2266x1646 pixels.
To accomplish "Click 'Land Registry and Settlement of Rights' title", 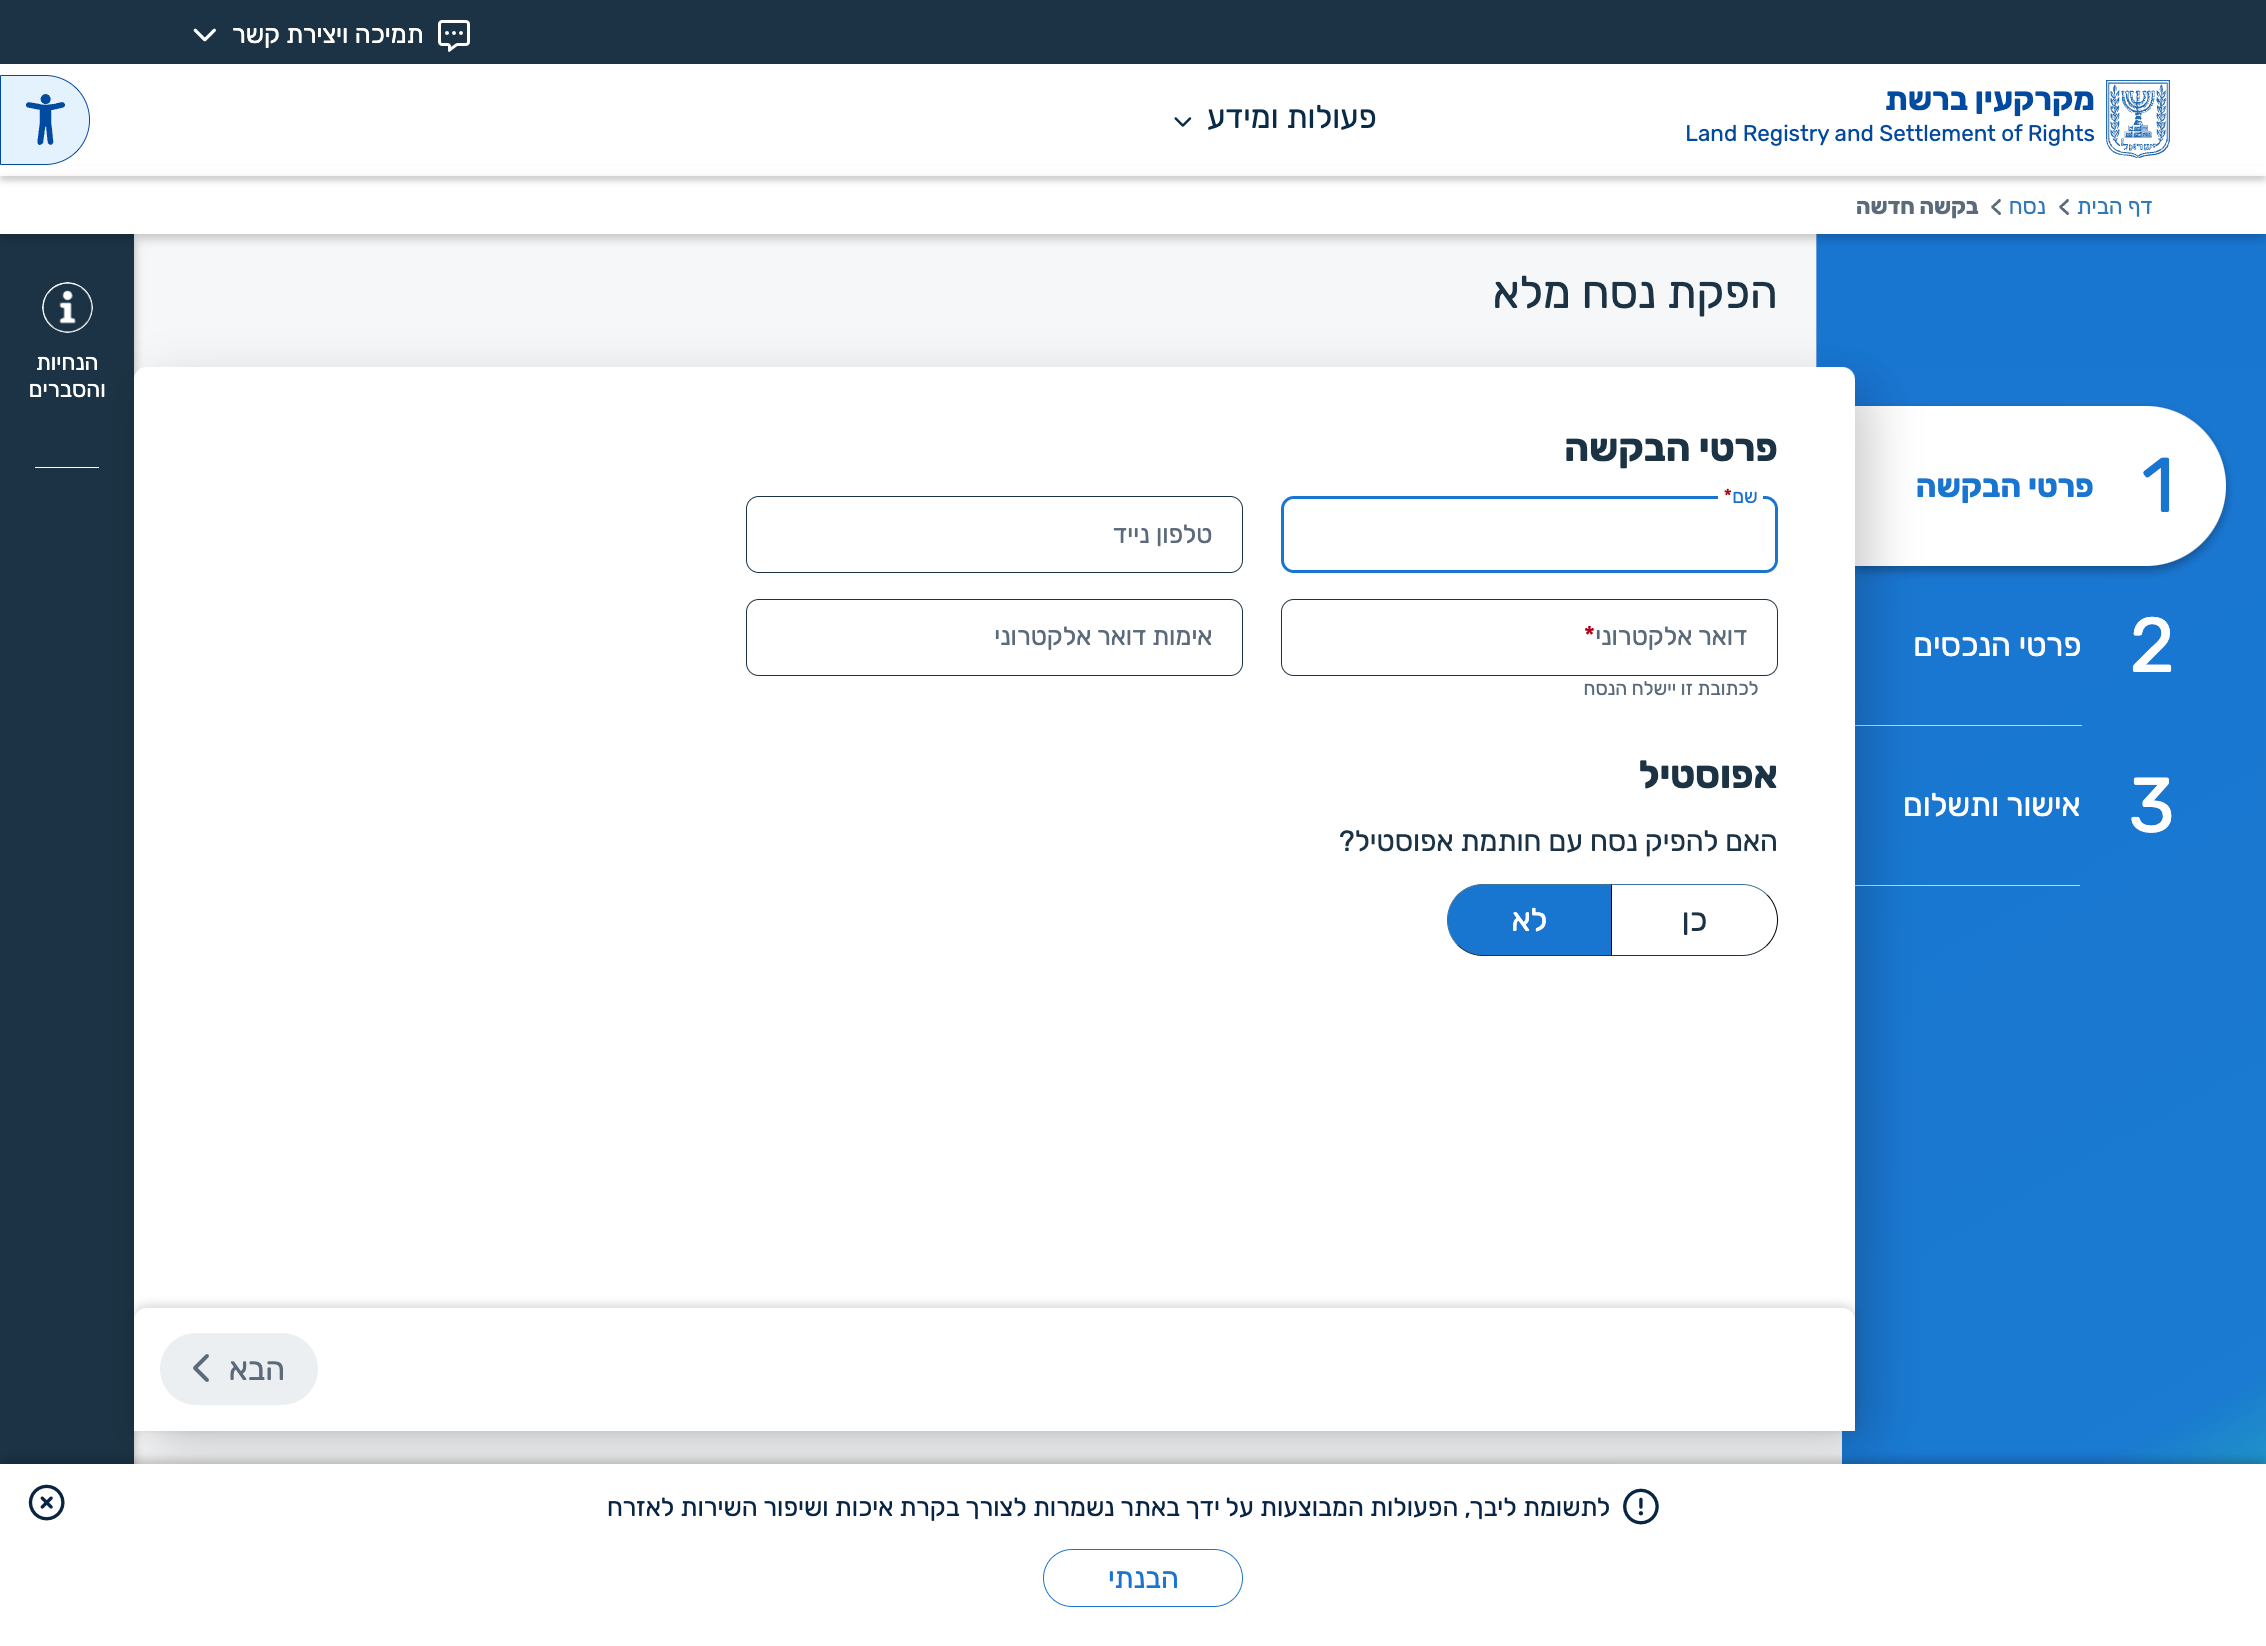I will pyautogui.click(x=1889, y=134).
